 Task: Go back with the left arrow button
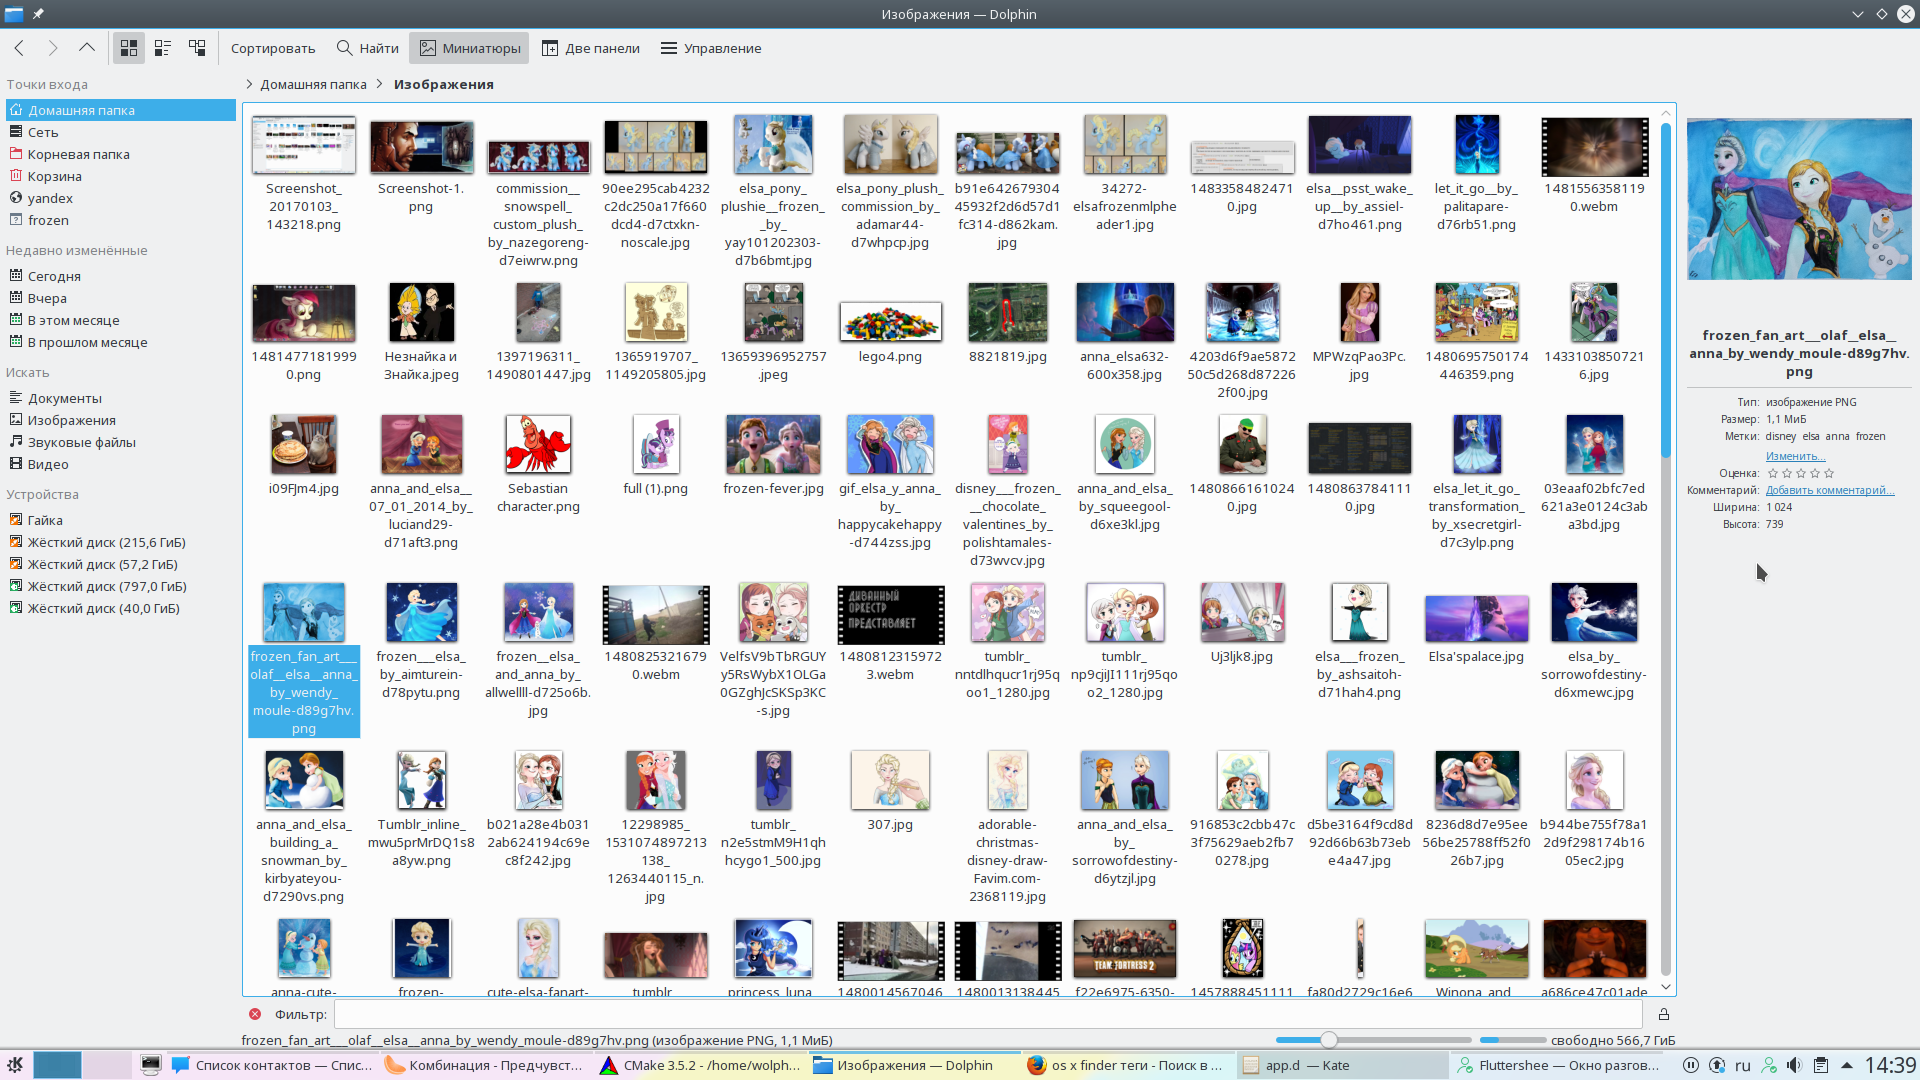[x=19, y=48]
